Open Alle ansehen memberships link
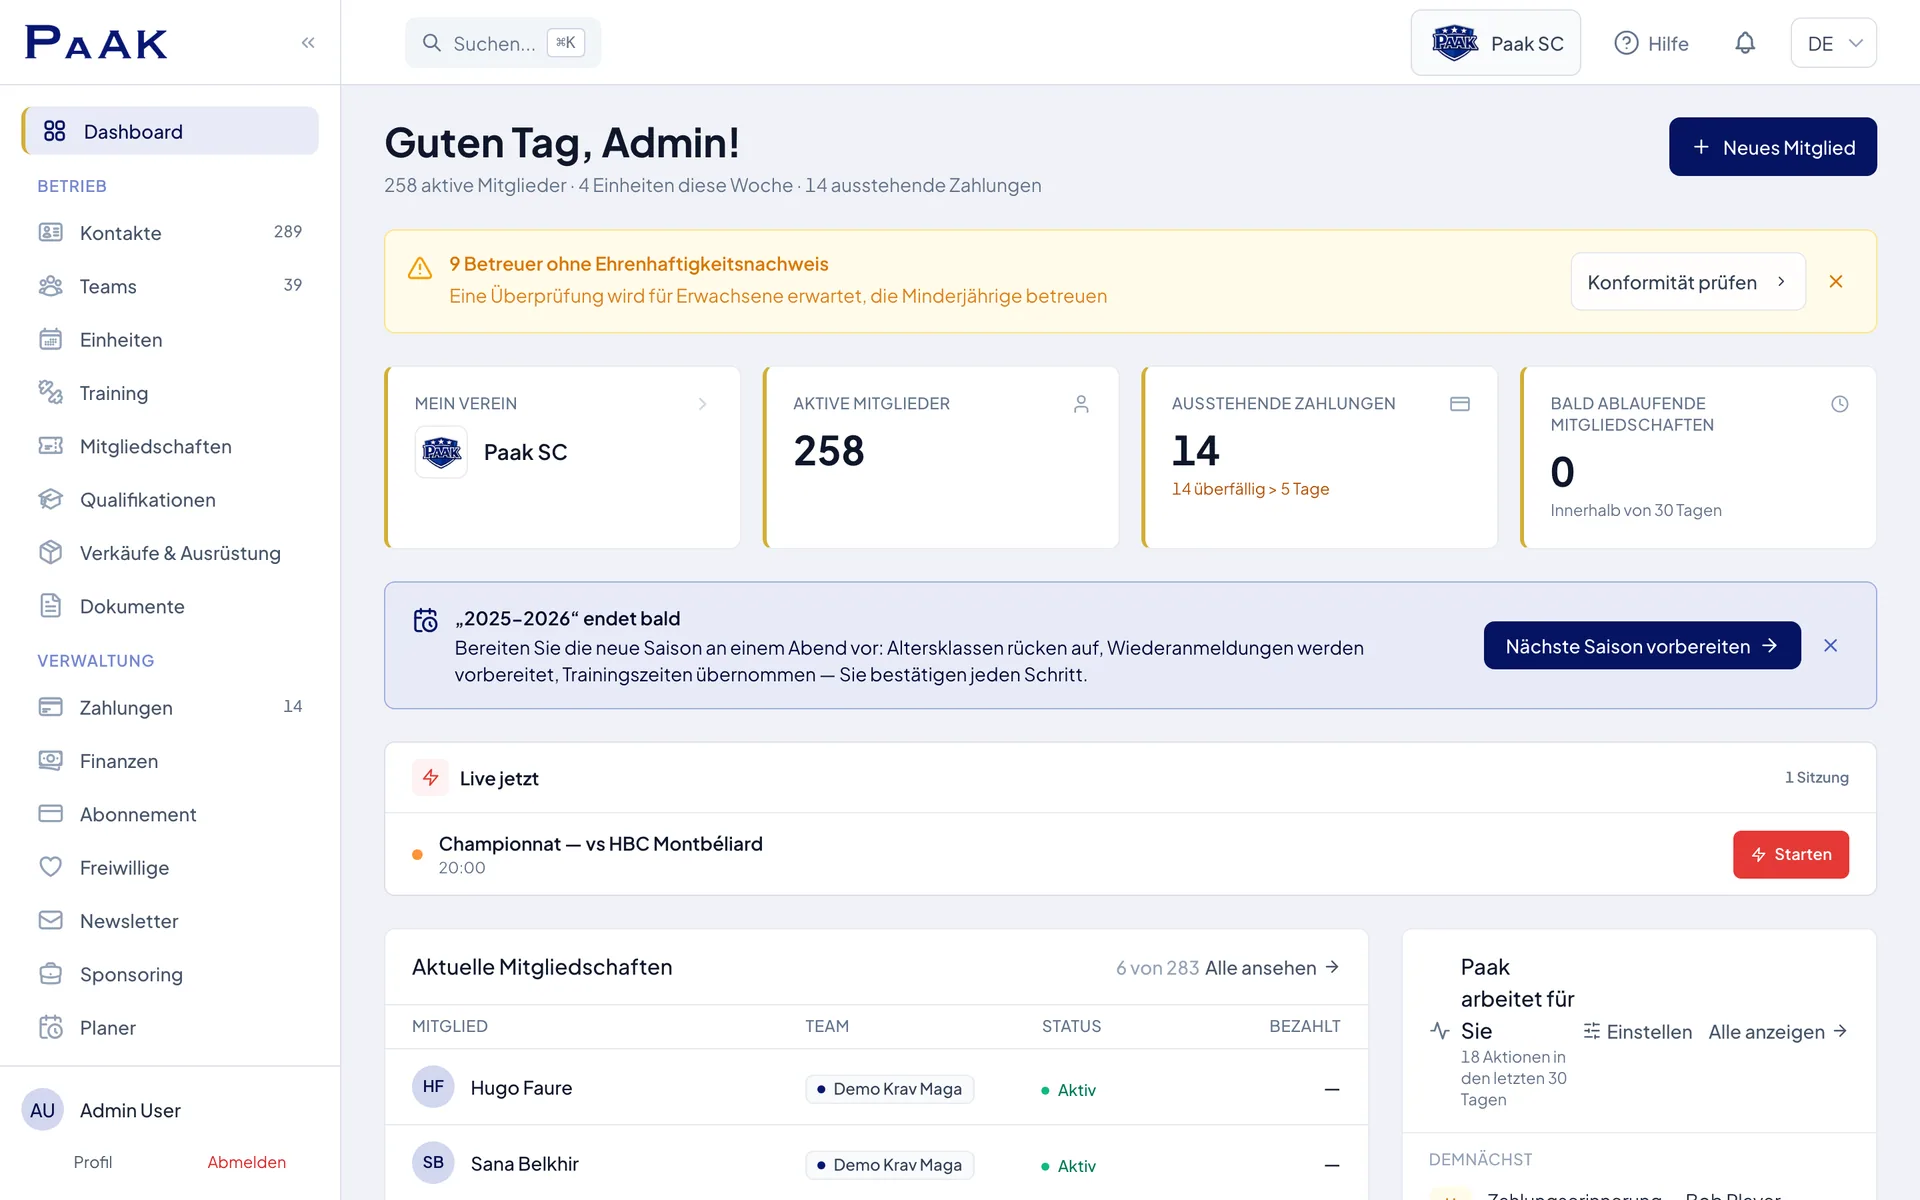Screen dimensions: 1920x1200 (1272, 967)
